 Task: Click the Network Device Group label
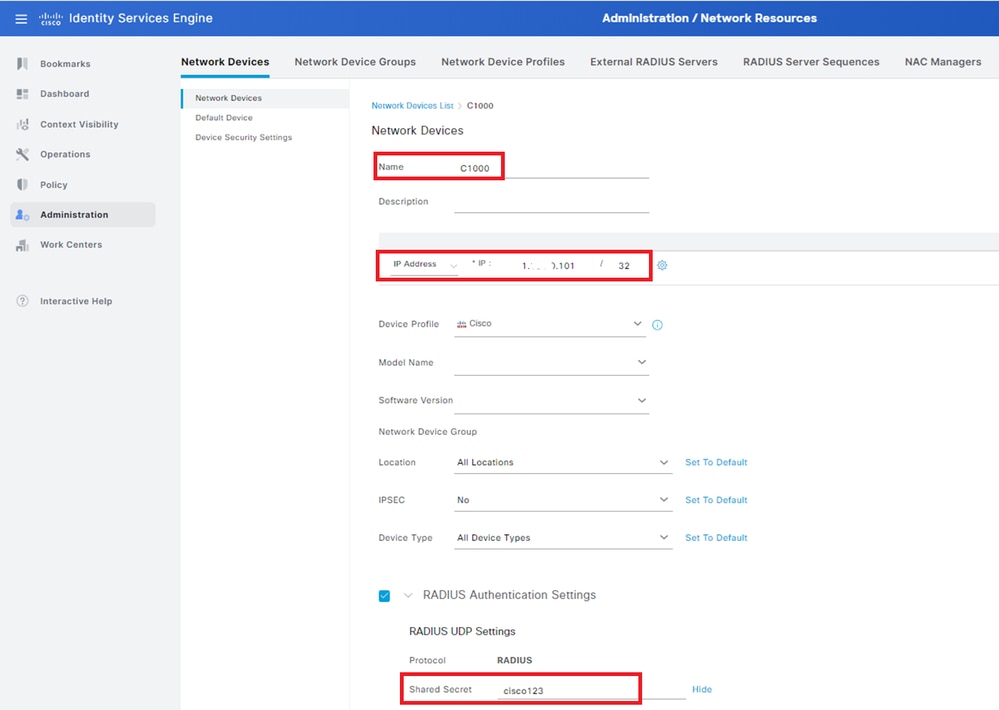(x=428, y=431)
